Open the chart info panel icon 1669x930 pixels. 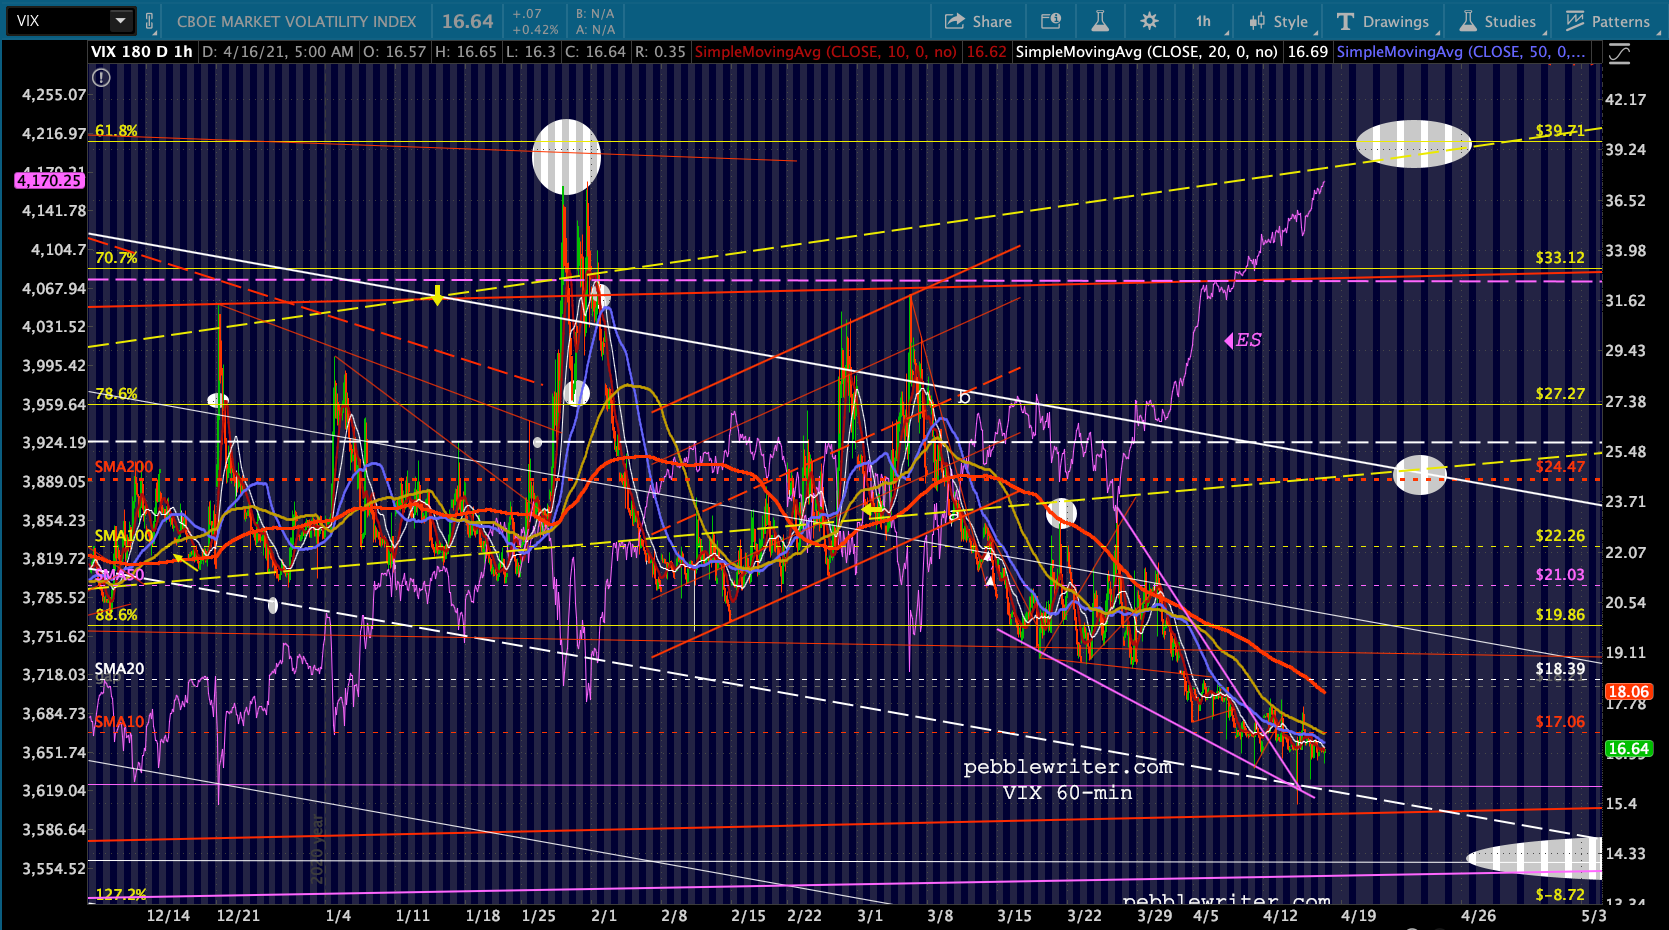(x=1050, y=21)
